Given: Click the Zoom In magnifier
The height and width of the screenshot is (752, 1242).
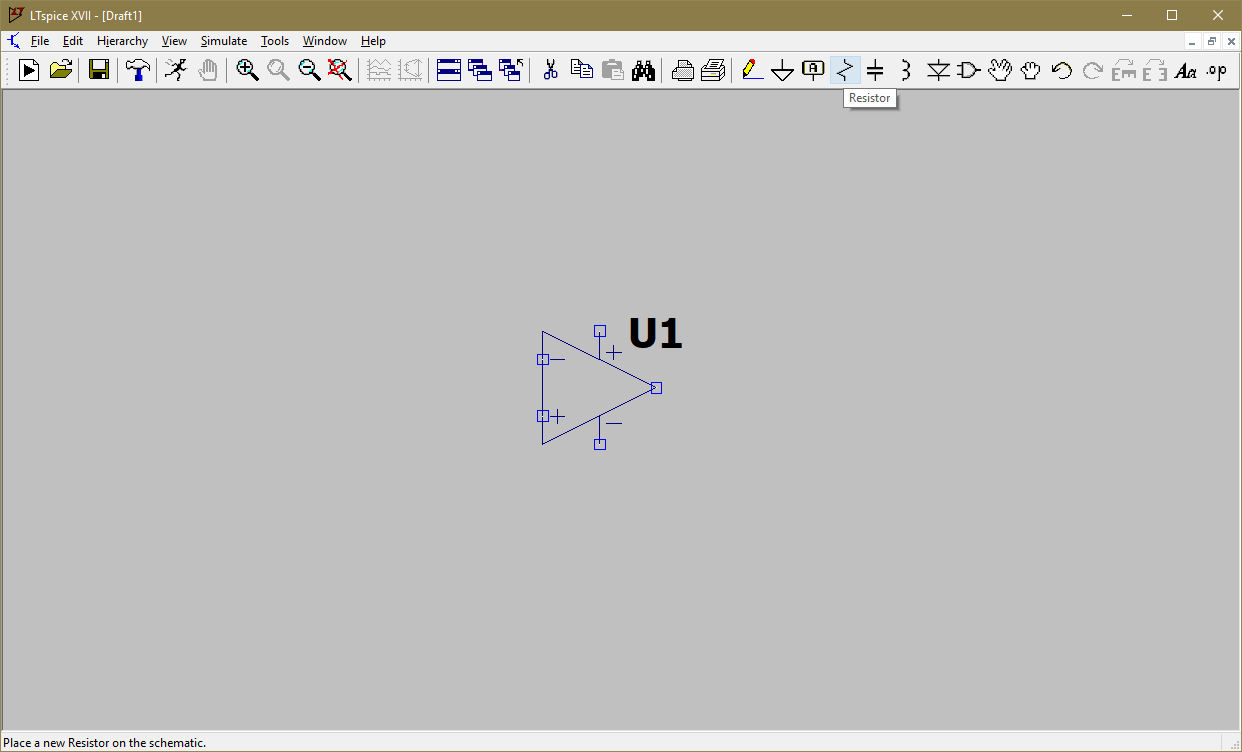Looking at the screenshot, I should [x=247, y=70].
